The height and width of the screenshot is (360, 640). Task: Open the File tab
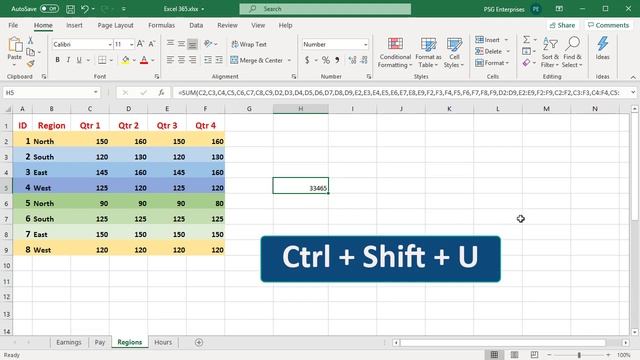[13, 25]
